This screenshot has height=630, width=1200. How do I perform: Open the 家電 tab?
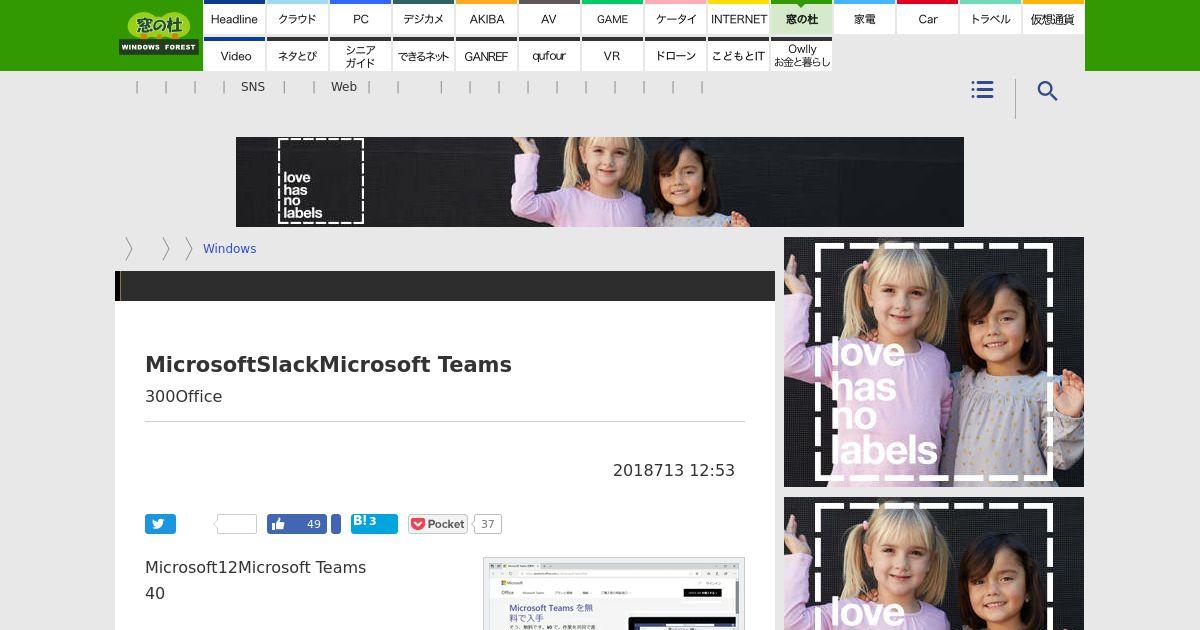tap(864, 18)
